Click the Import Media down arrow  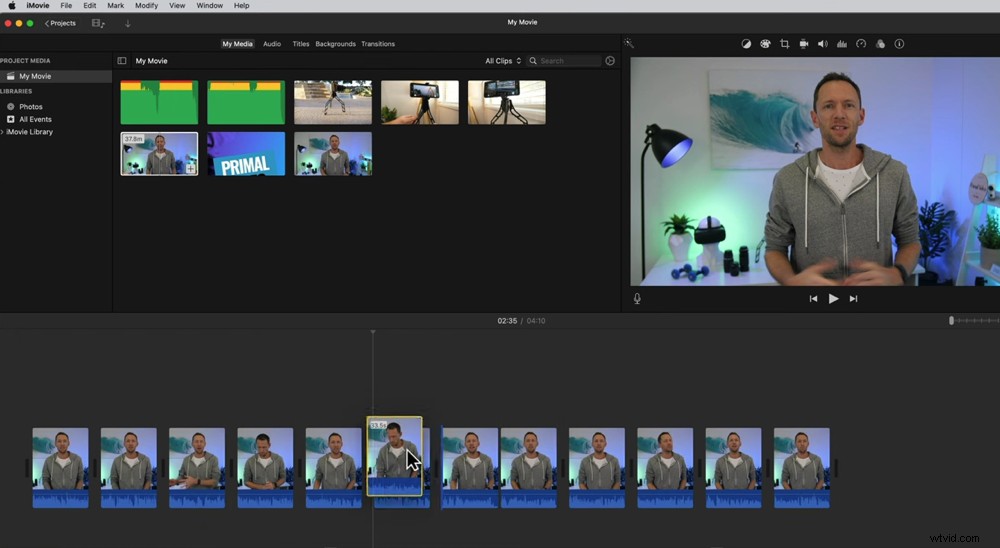128,23
